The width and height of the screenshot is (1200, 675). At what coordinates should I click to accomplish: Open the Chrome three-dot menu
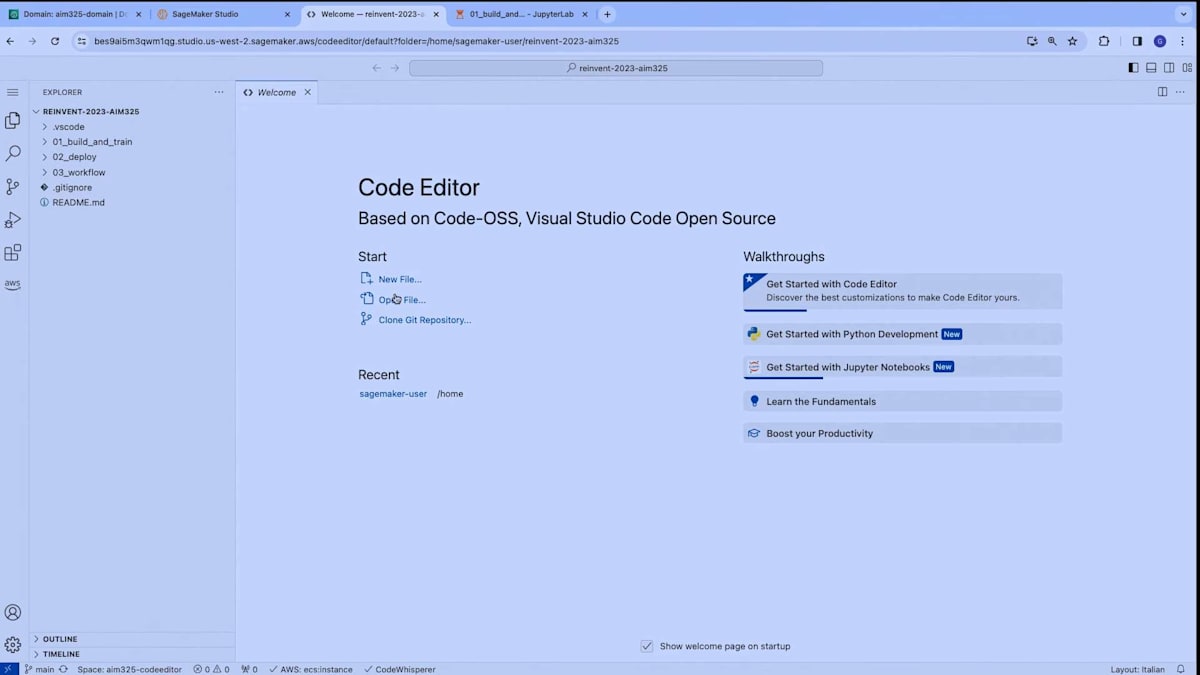[x=1183, y=41]
